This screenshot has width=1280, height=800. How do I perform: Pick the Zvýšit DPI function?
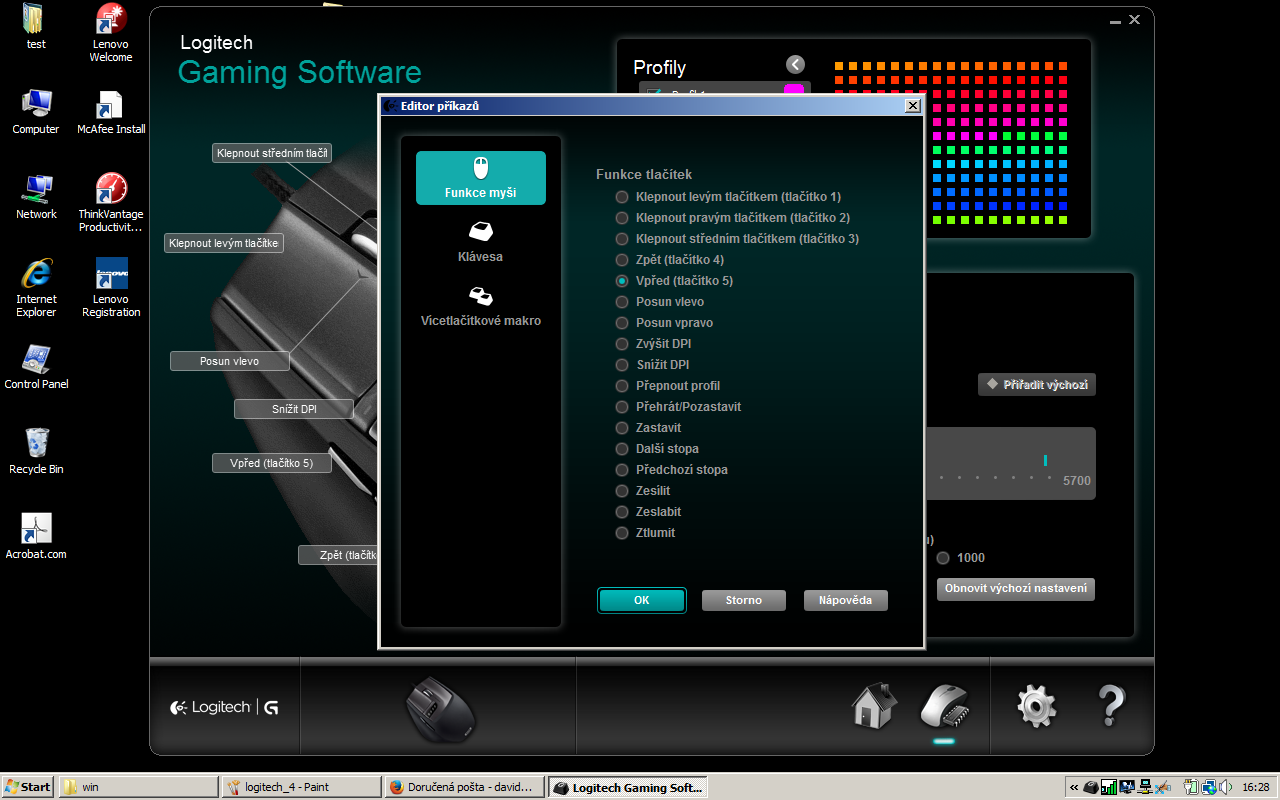(x=653, y=344)
